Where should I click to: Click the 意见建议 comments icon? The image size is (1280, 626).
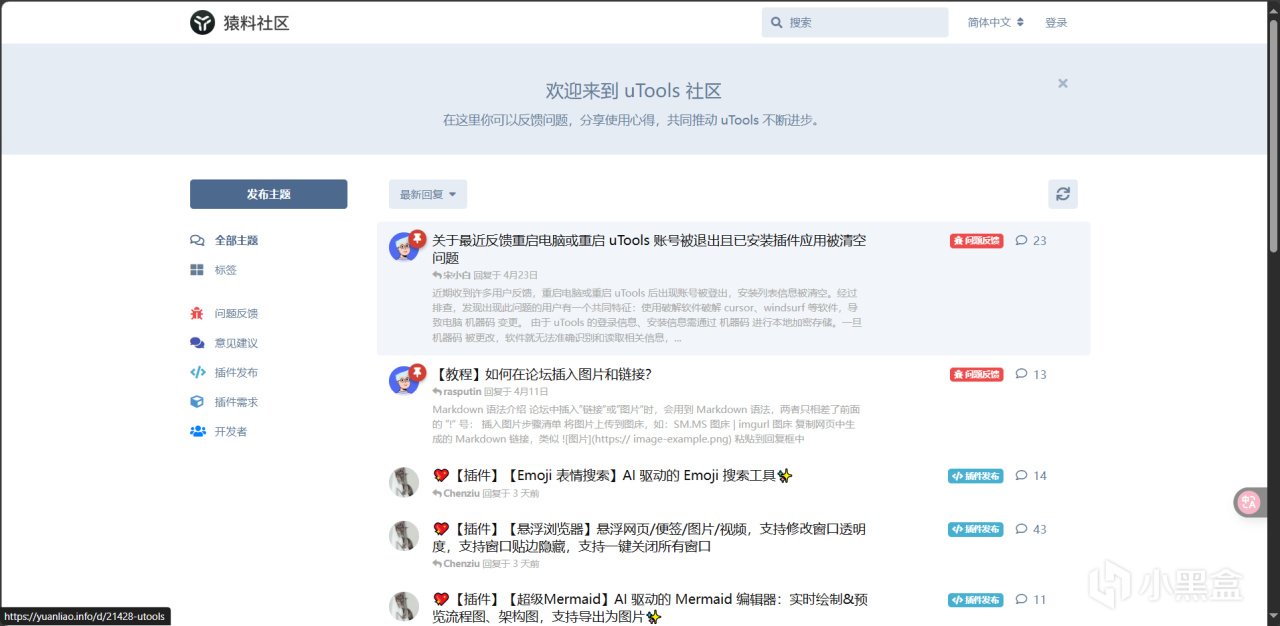[197, 342]
